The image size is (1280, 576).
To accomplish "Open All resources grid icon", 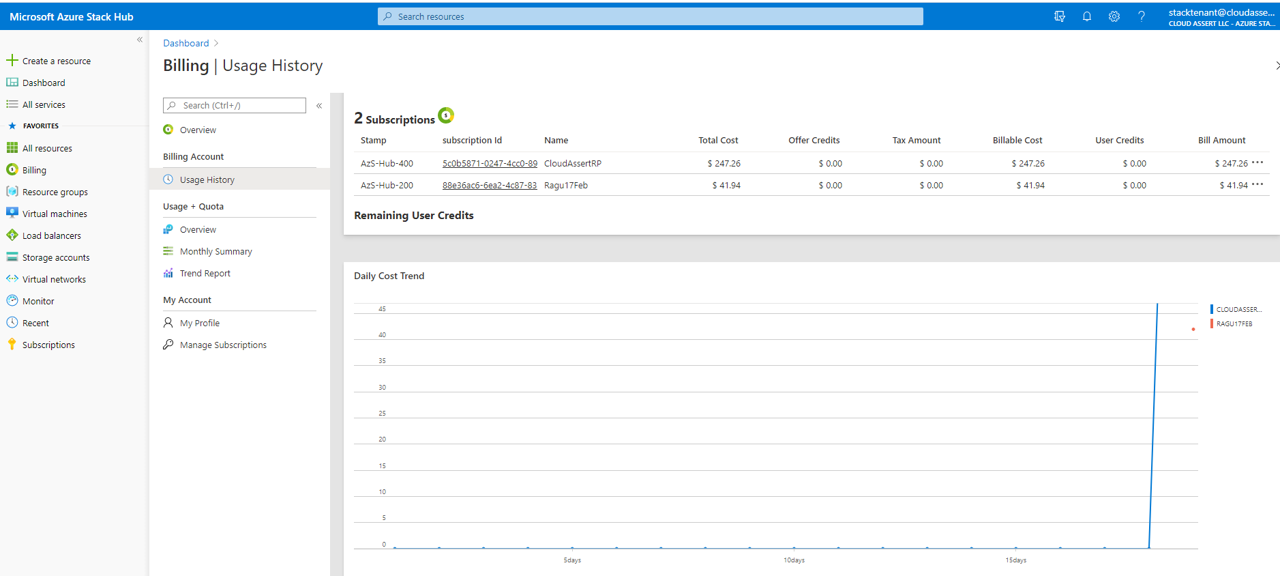I will point(12,148).
